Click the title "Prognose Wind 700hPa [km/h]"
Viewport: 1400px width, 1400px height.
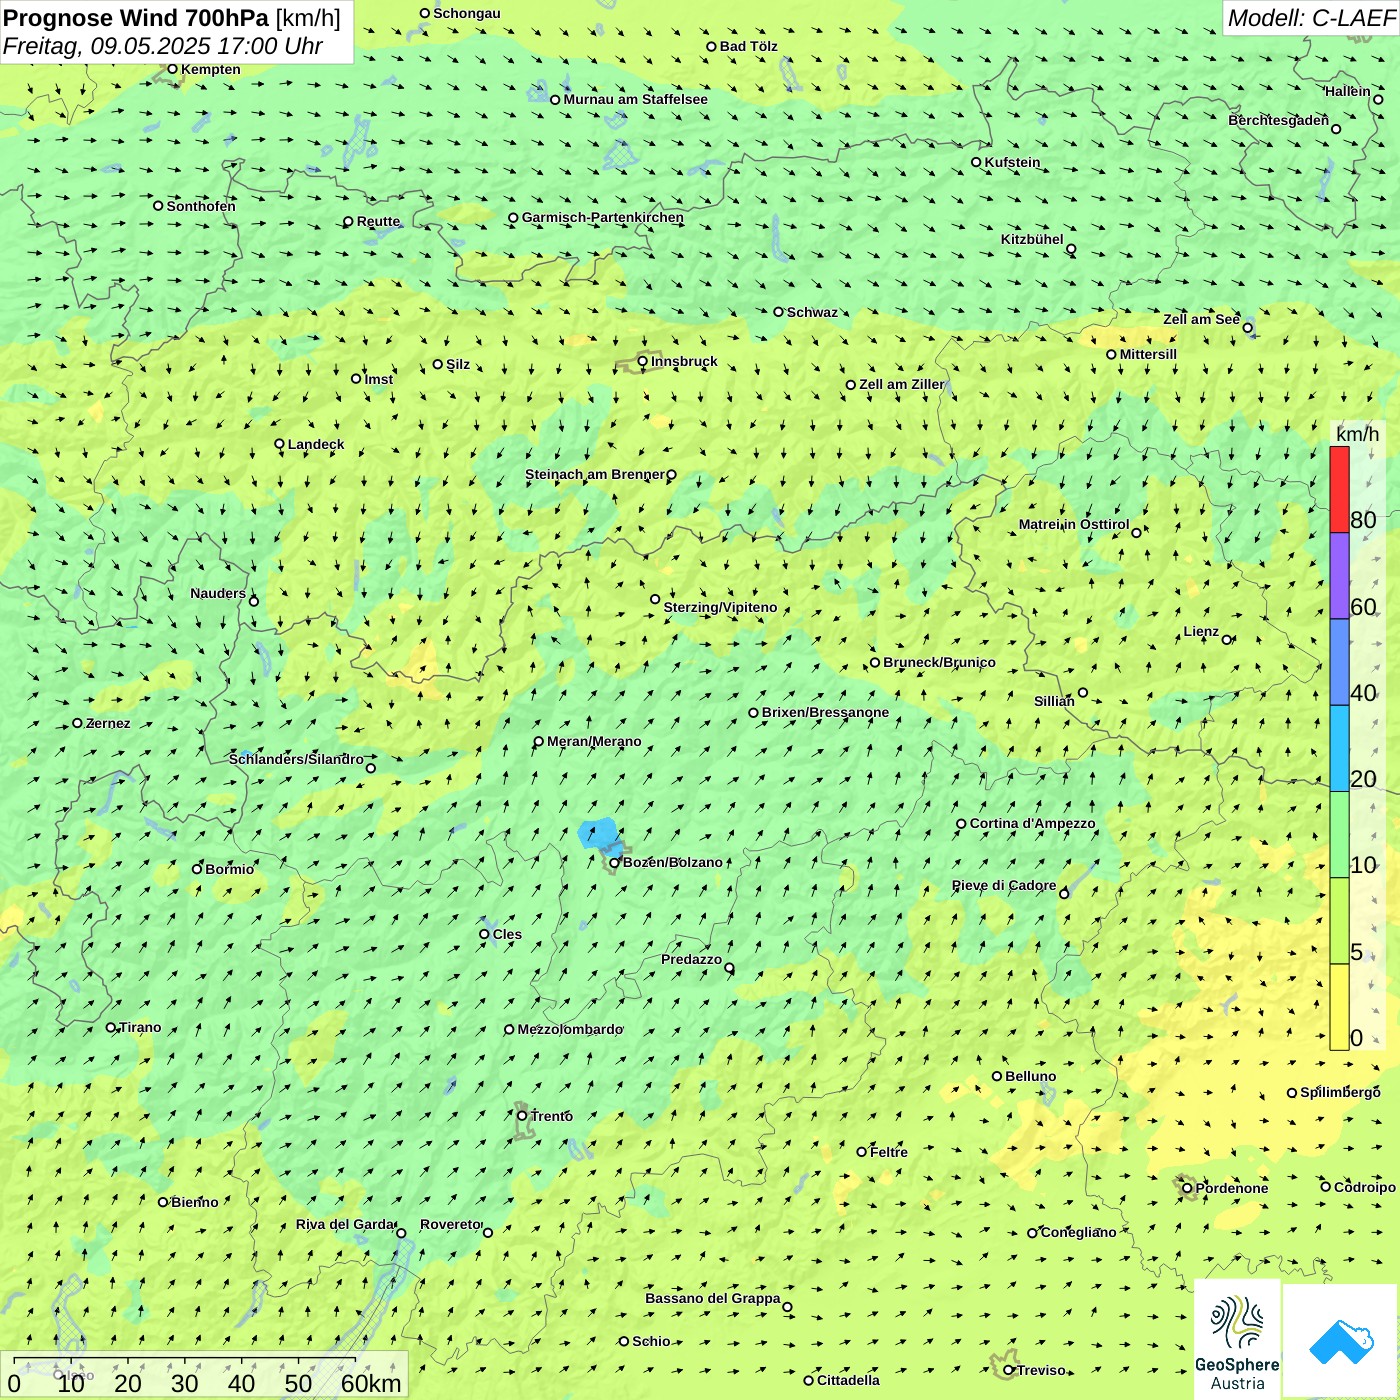(x=172, y=18)
